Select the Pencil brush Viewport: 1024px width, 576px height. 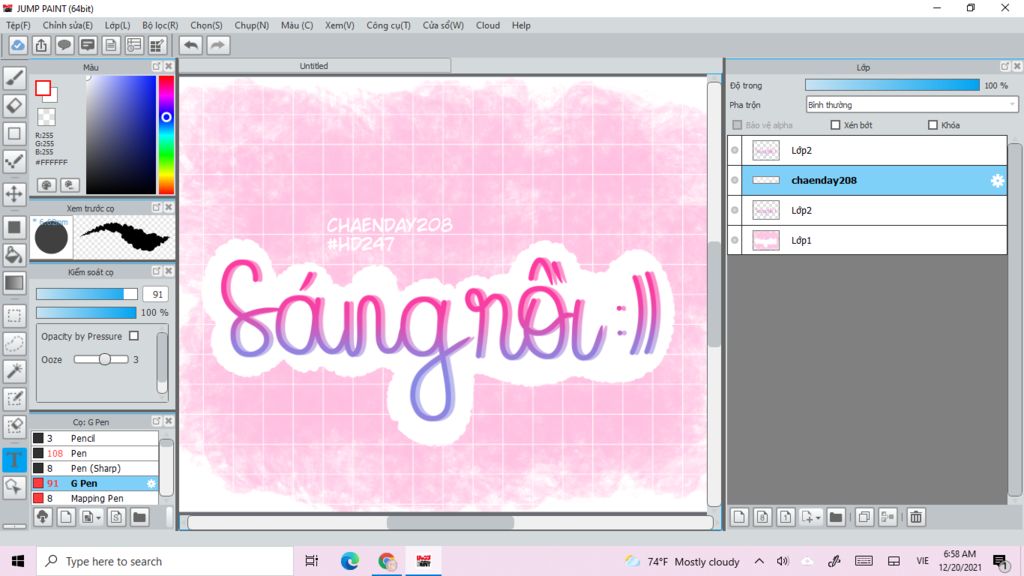[x=95, y=438]
